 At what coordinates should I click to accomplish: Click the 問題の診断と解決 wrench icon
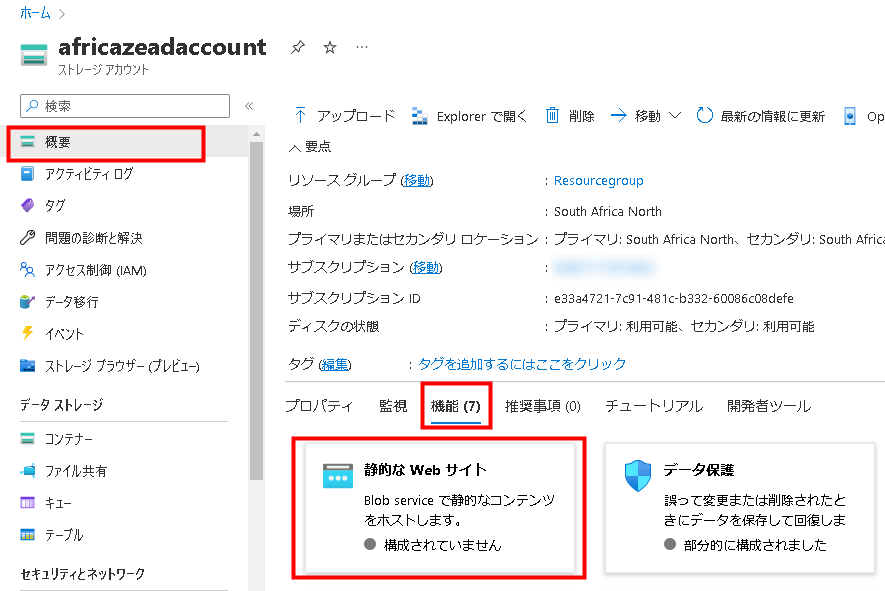[x=27, y=237]
